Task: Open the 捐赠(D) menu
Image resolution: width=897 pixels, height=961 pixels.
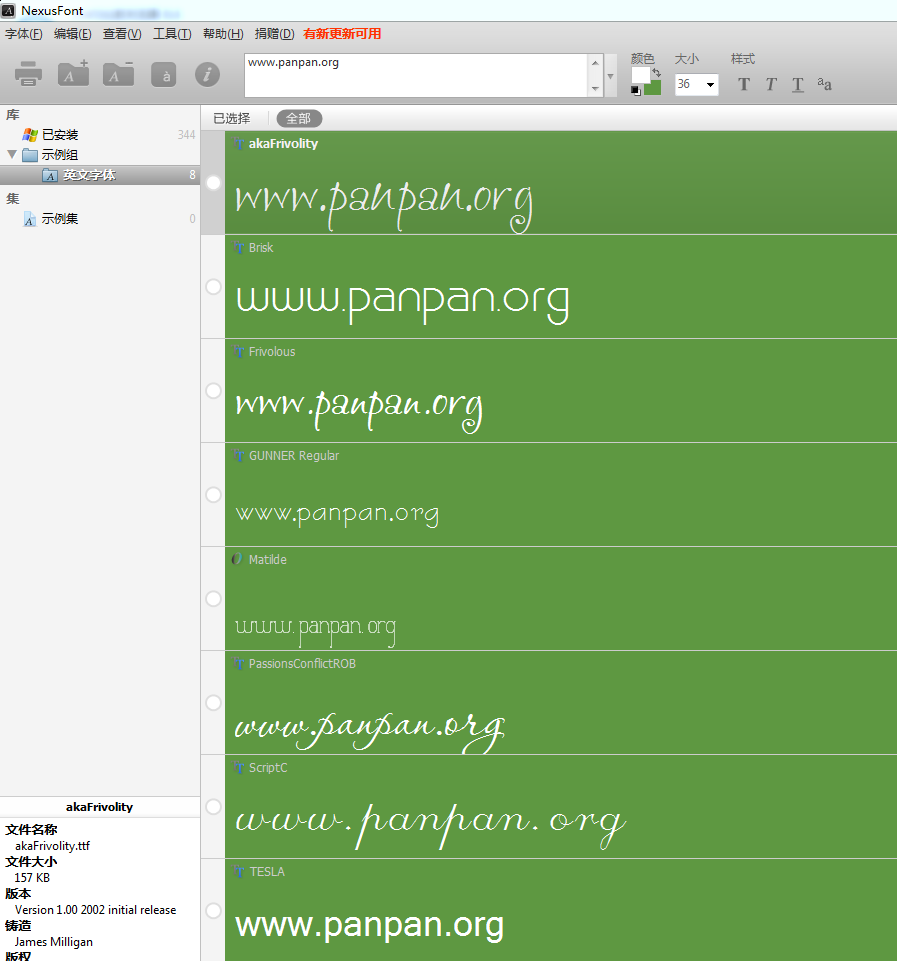Action: pyautogui.click(x=274, y=34)
